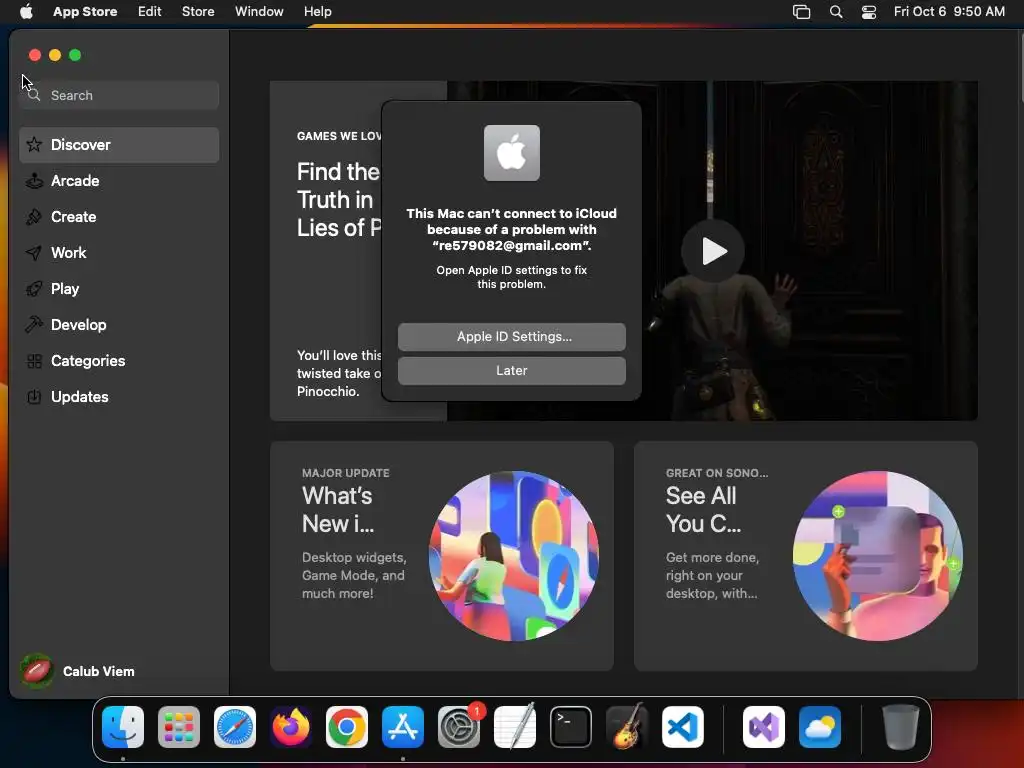Open Visual Studio from the Dock
The image size is (1024, 768).
click(x=764, y=727)
